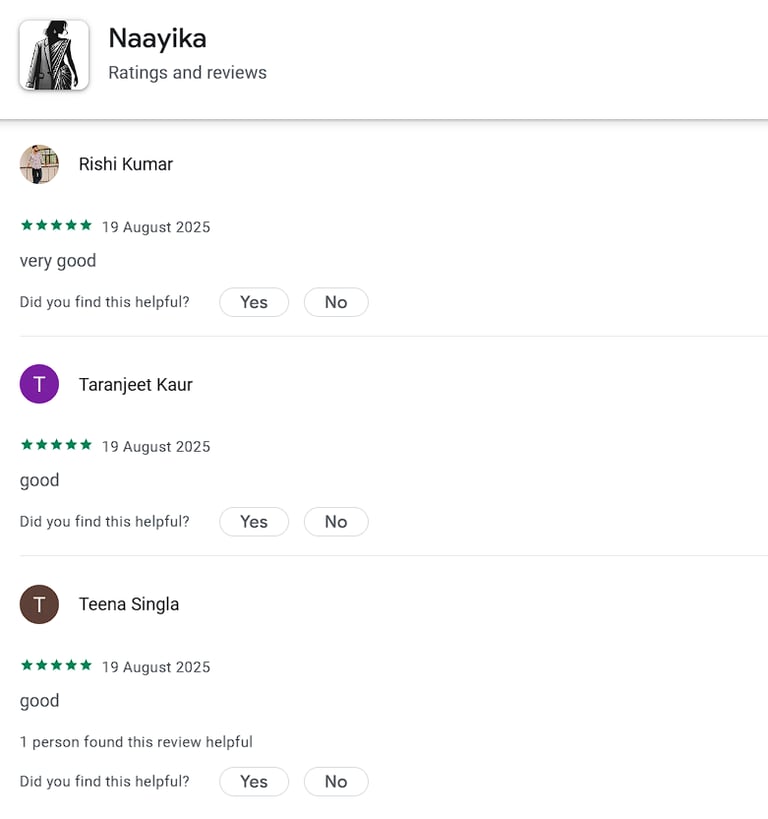Click the Naayika app title
This screenshot has width=768, height=819.
click(x=157, y=39)
